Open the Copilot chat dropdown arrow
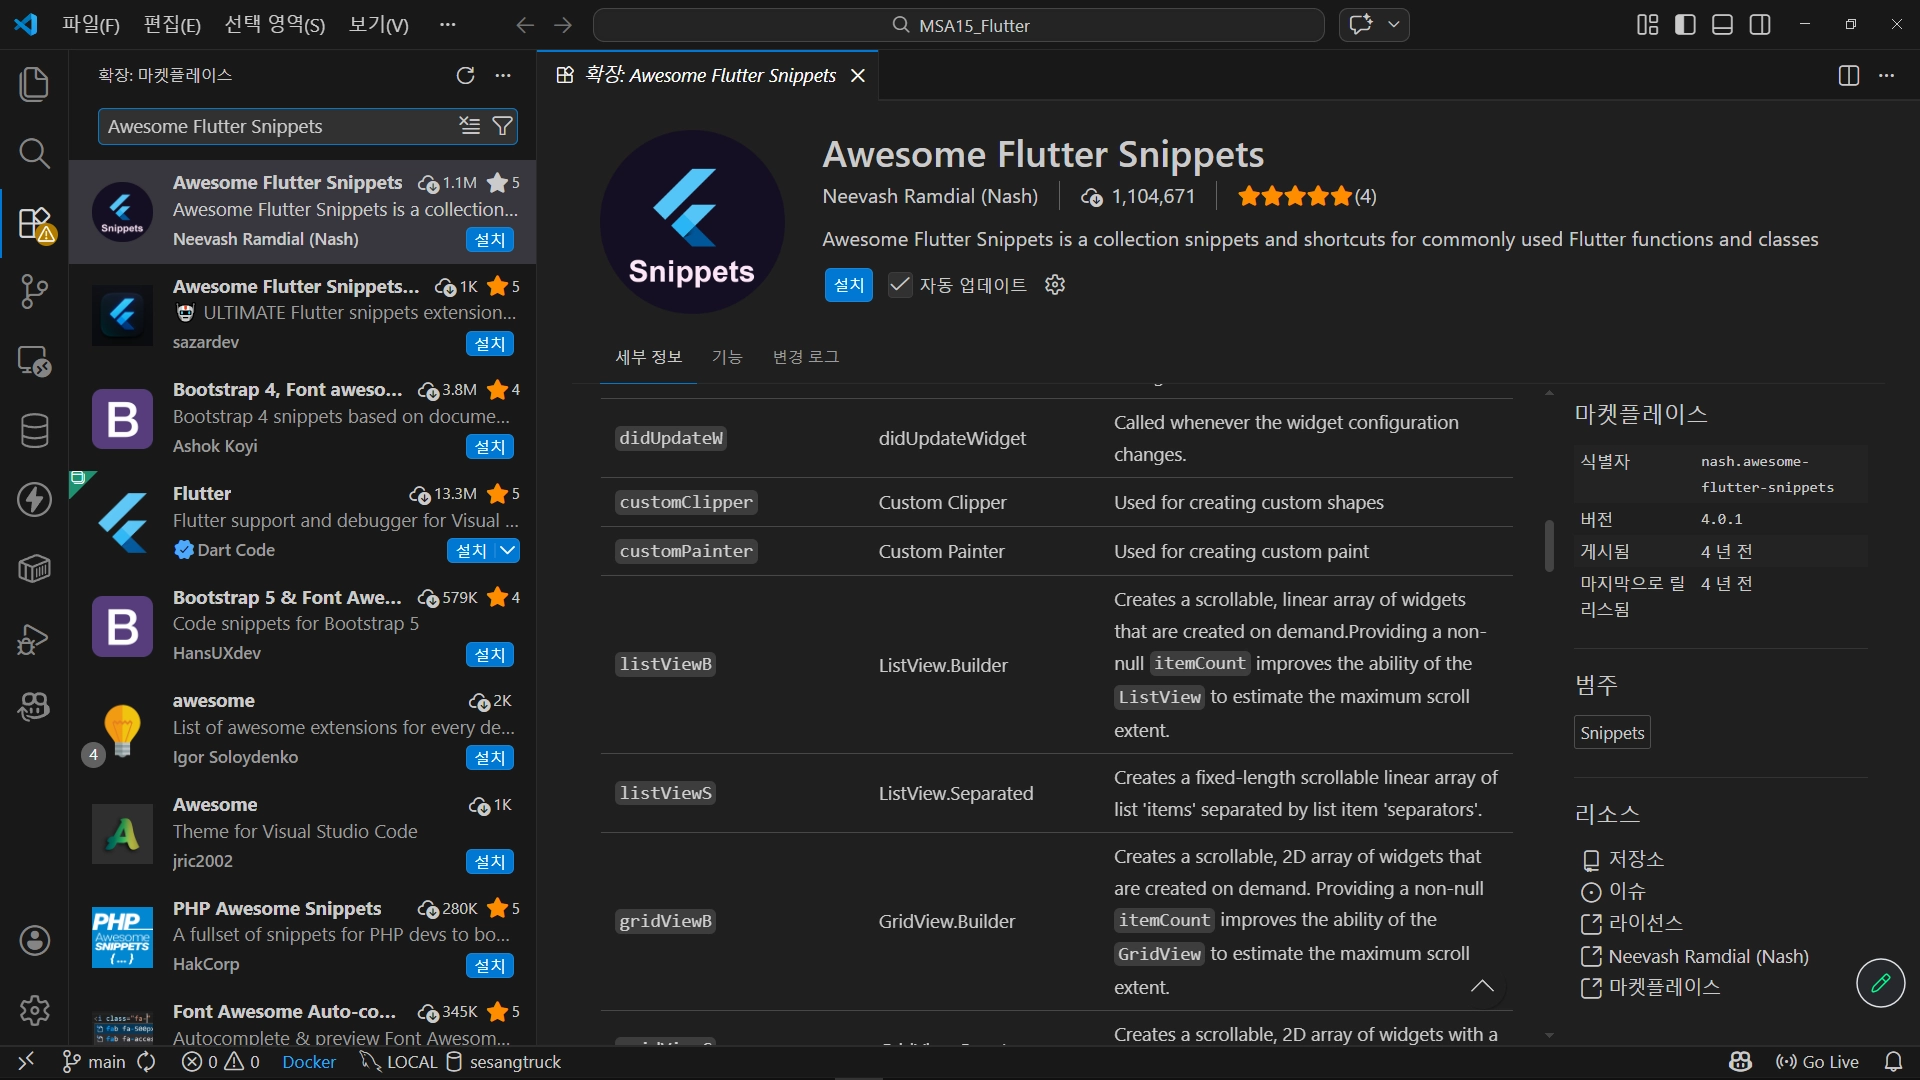 coord(1394,25)
